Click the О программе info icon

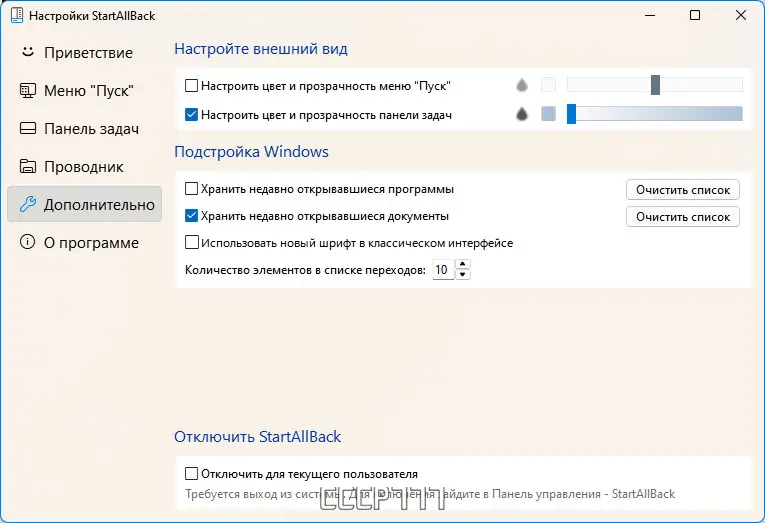(x=28, y=243)
